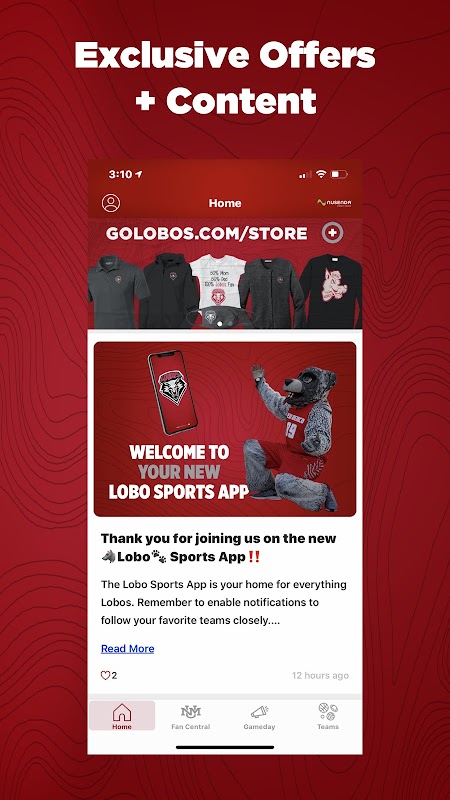The width and height of the screenshot is (450, 800).
Task: Select the Teams sports balls icon
Action: click(x=328, y=711)
